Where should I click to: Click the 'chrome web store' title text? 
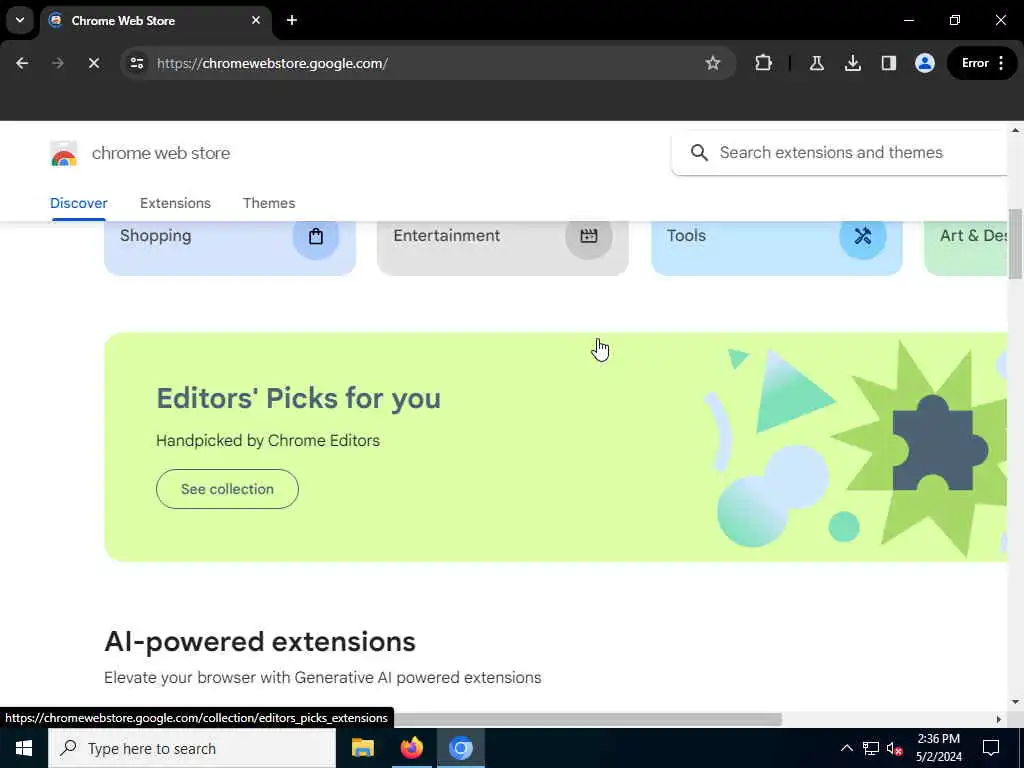[x=161, y=153]
